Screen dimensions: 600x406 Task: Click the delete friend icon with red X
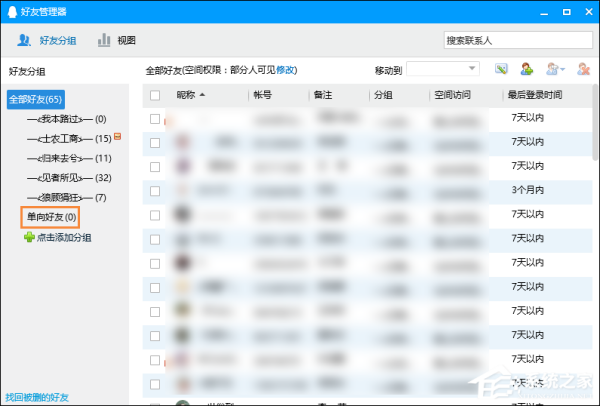pyautogui.click(x=583, y=69)
